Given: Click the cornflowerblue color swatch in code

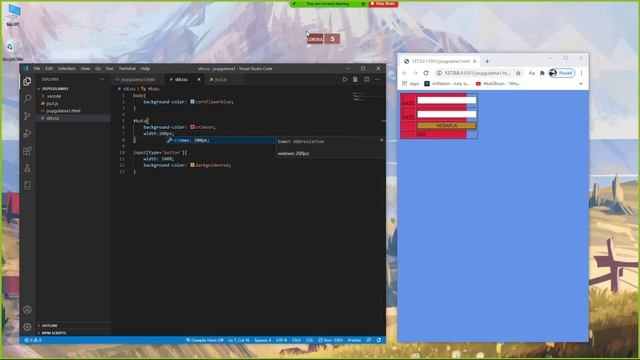Looking at the screenshot, I should coord(192,102).
